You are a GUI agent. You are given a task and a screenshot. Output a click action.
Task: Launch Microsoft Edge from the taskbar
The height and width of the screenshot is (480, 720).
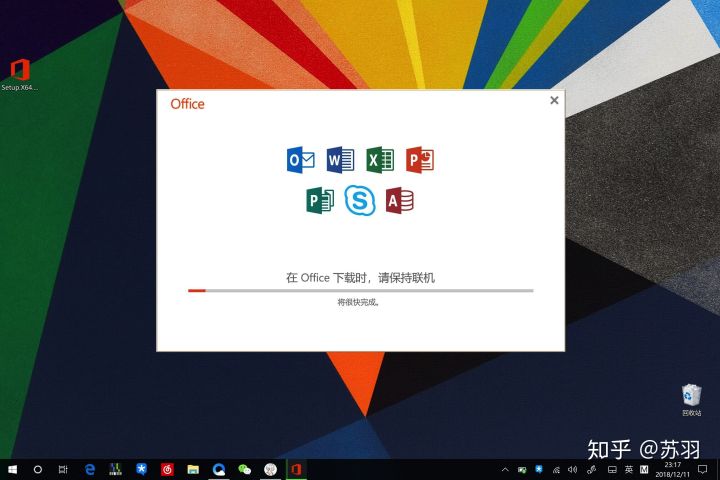pos(90,469)
